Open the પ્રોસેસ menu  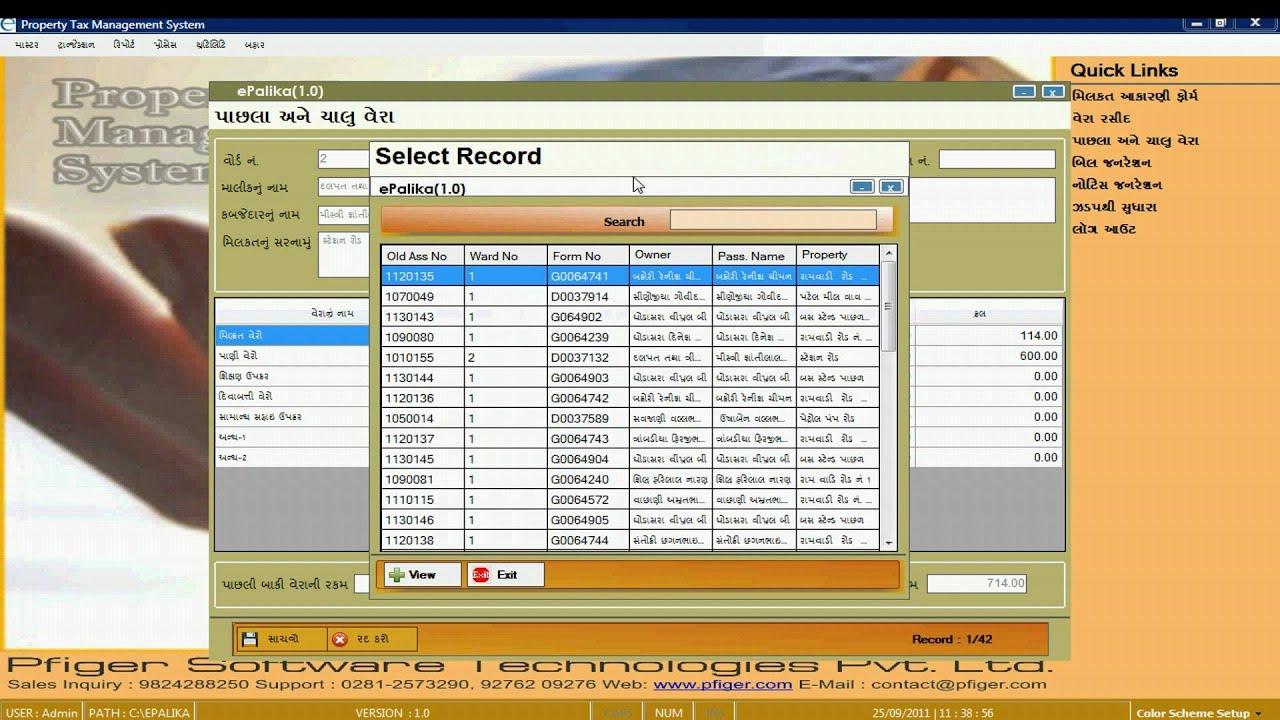[x=165, y=45]
